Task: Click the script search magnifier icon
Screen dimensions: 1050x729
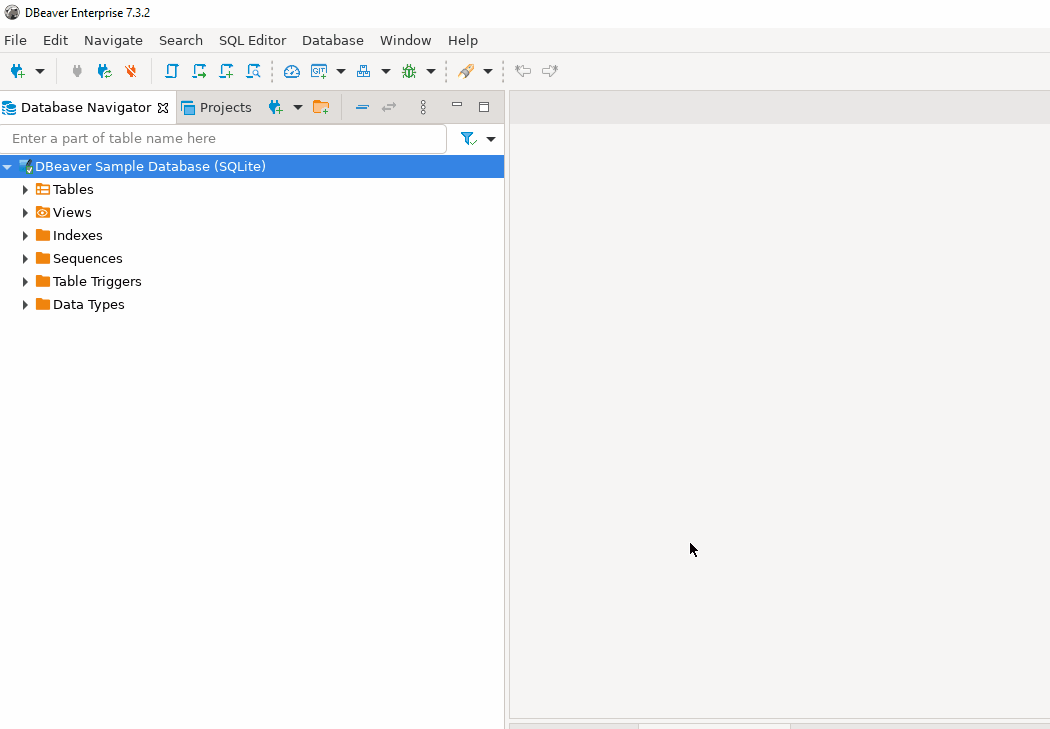Action: point(253,71)
